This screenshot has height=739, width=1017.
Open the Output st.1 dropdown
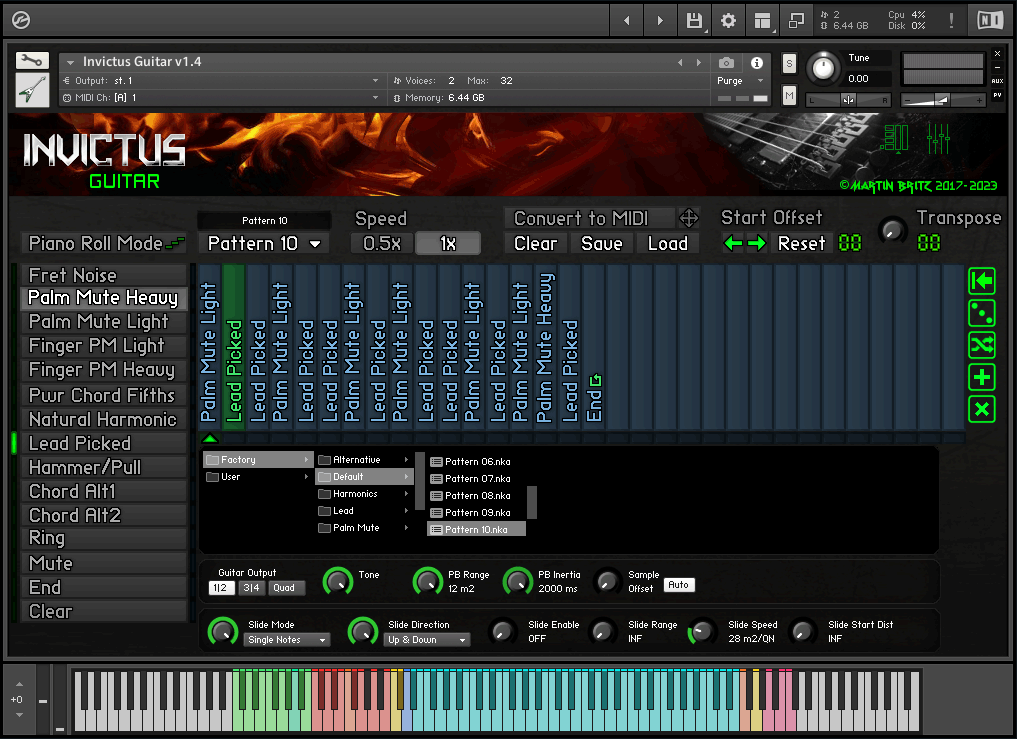[x=221, y=80]
